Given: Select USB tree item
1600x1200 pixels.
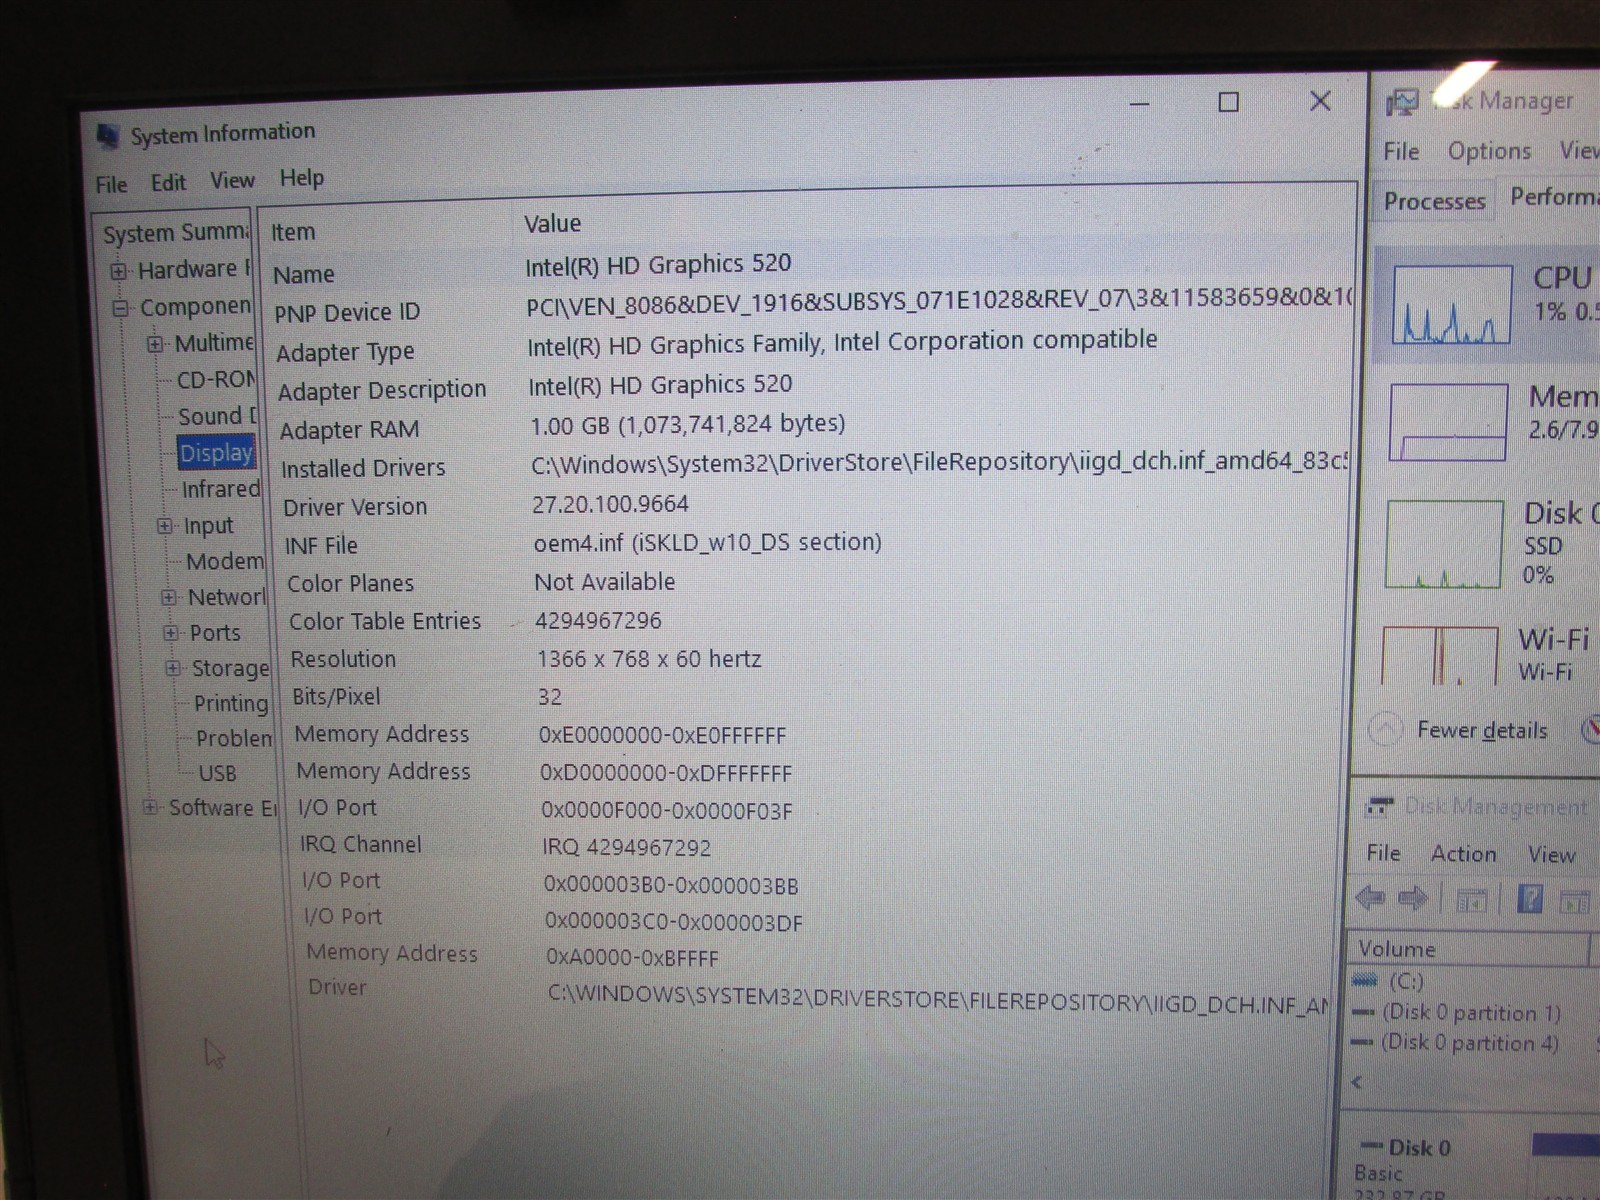Looking at the screenshot, I should pos(217,773).
